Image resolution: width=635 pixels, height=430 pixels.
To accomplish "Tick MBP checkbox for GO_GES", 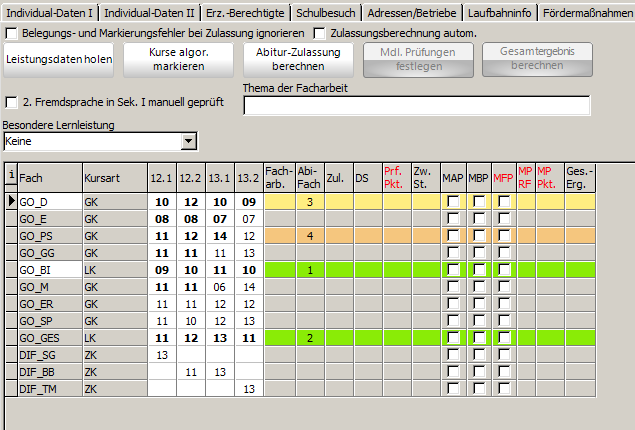I will [x=479, y=338].
